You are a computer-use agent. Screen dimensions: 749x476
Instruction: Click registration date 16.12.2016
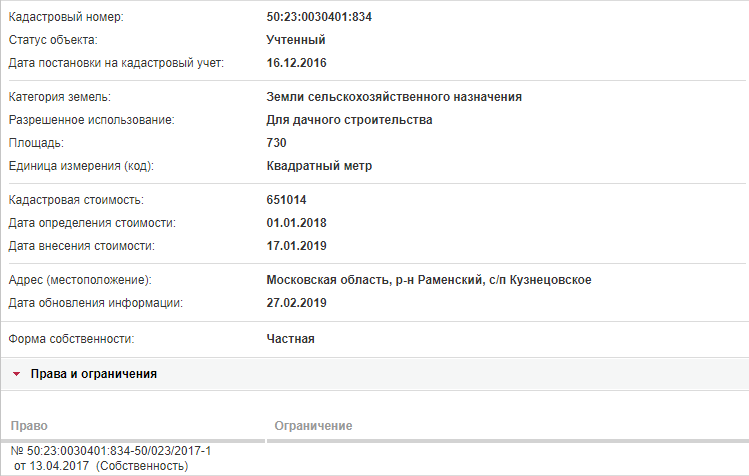(x=296, y=63)
